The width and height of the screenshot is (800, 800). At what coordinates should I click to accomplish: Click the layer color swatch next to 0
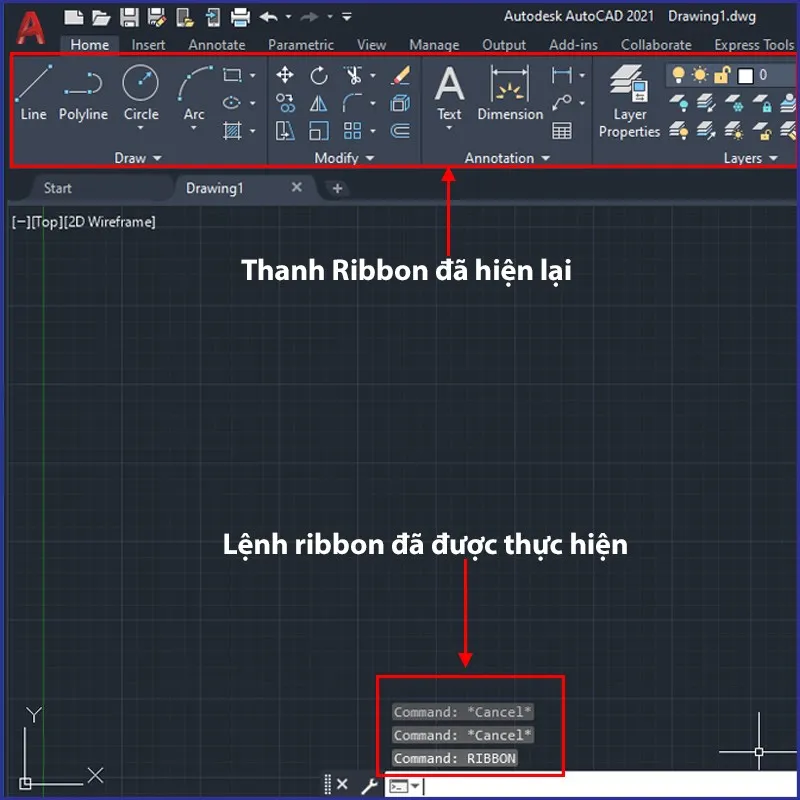tap(745, 74)
